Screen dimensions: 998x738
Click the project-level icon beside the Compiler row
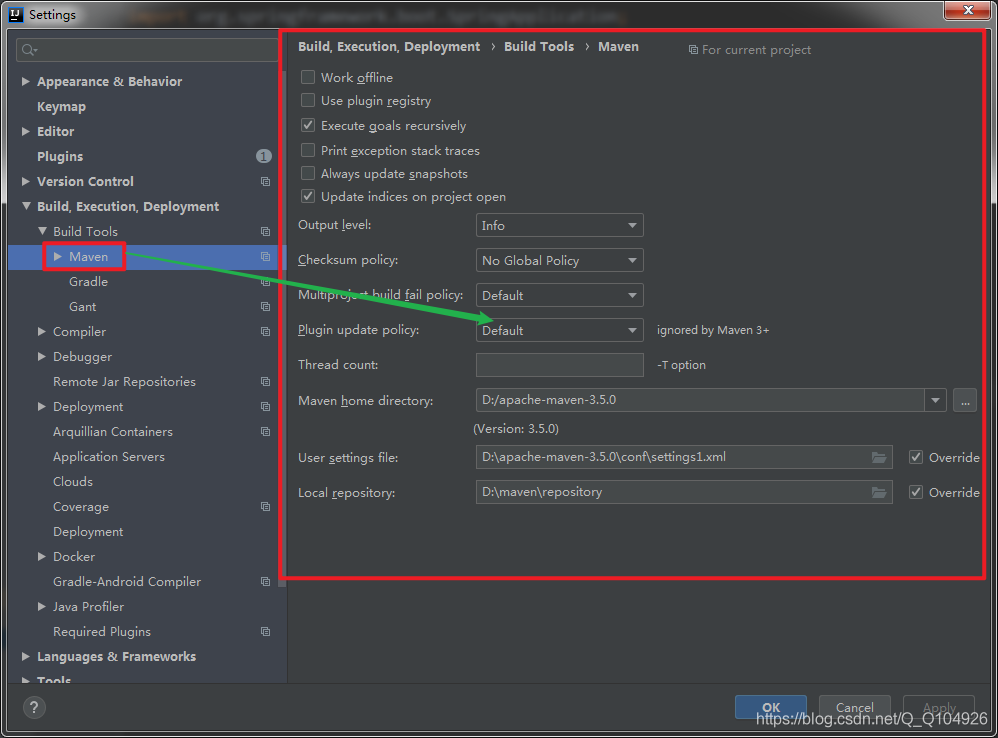click(x=265, y=331)
